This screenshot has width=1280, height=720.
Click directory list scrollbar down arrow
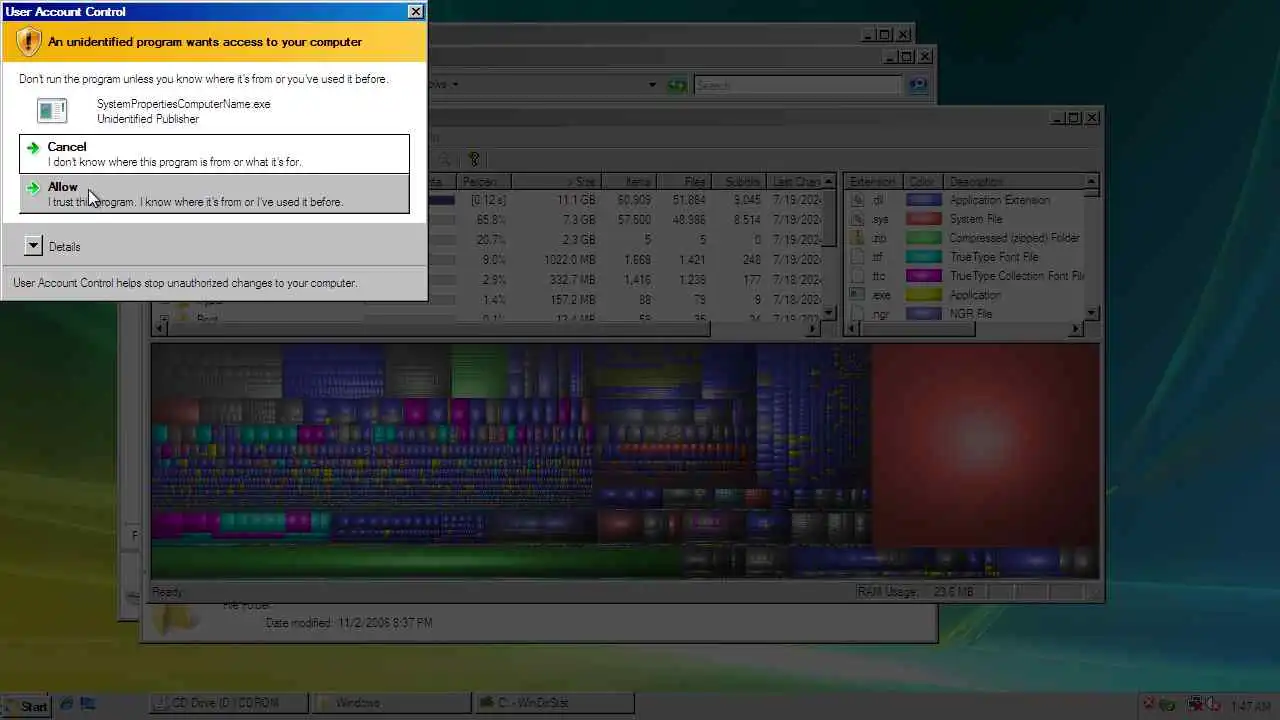[x=829, y=313]
